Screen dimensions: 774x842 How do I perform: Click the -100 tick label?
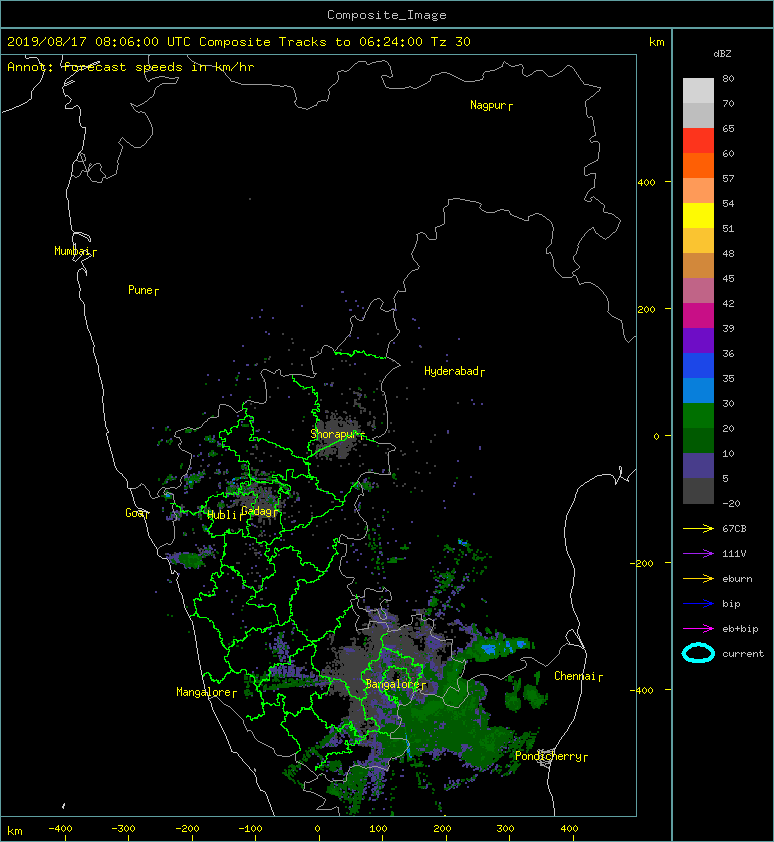tap(250, 829)
